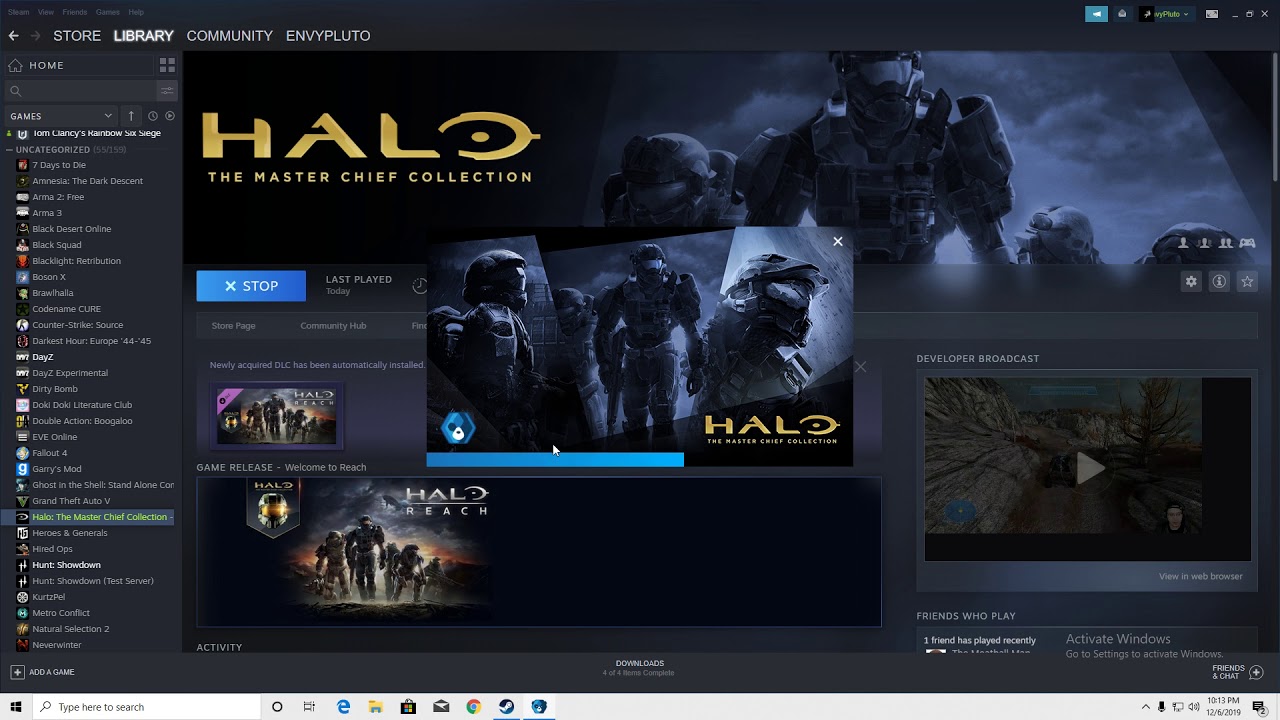Open the ENVYPLUTO profile tab
This screenshot has width=1280, height=720.
tap(328, 35)
